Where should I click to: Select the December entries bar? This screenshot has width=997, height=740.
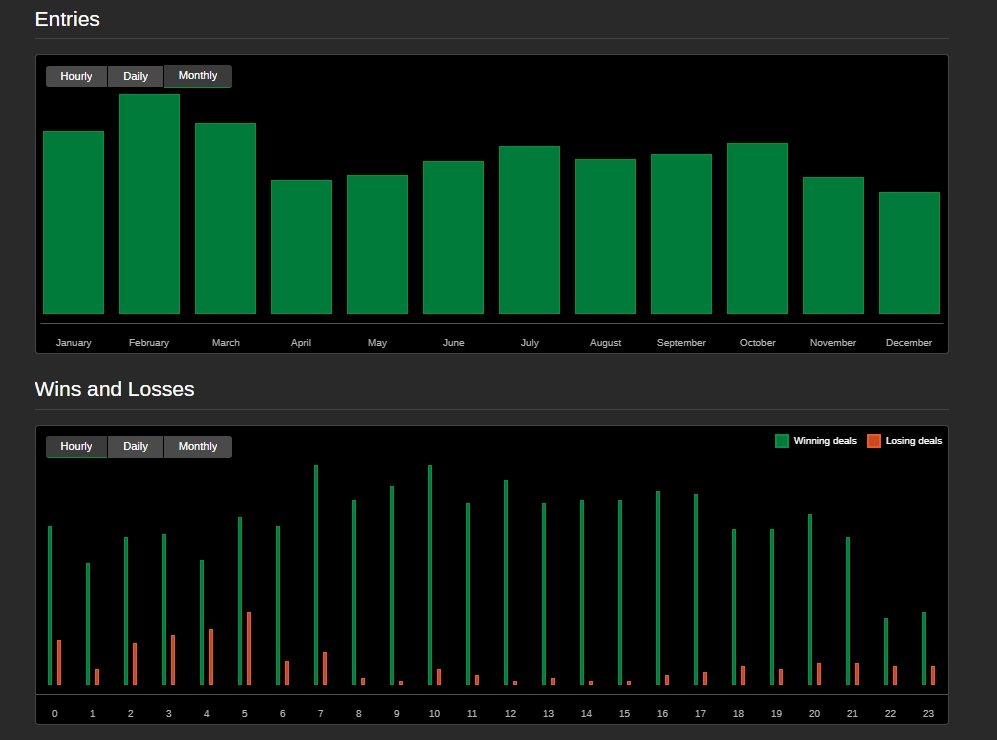(x=909, y=253)
